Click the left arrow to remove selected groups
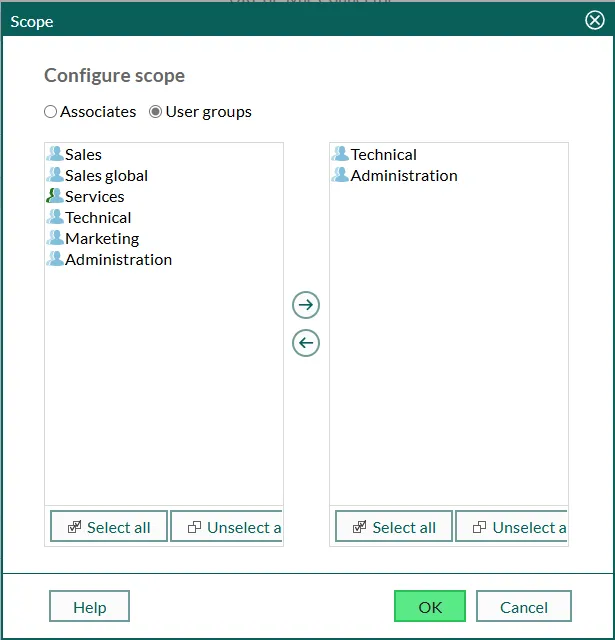The height and width of the screenshot is (640, 615). 306,343
